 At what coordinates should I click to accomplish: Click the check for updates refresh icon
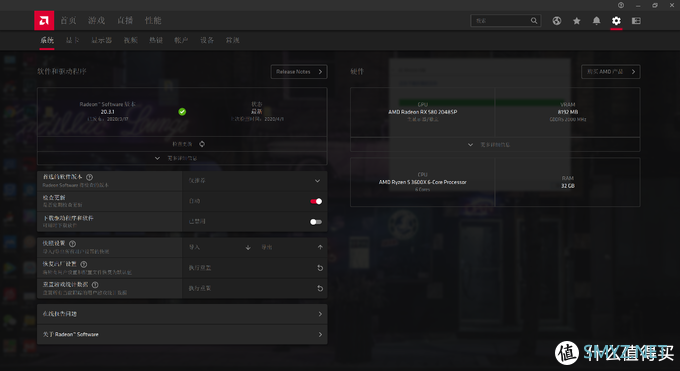(x=202, y=144)
